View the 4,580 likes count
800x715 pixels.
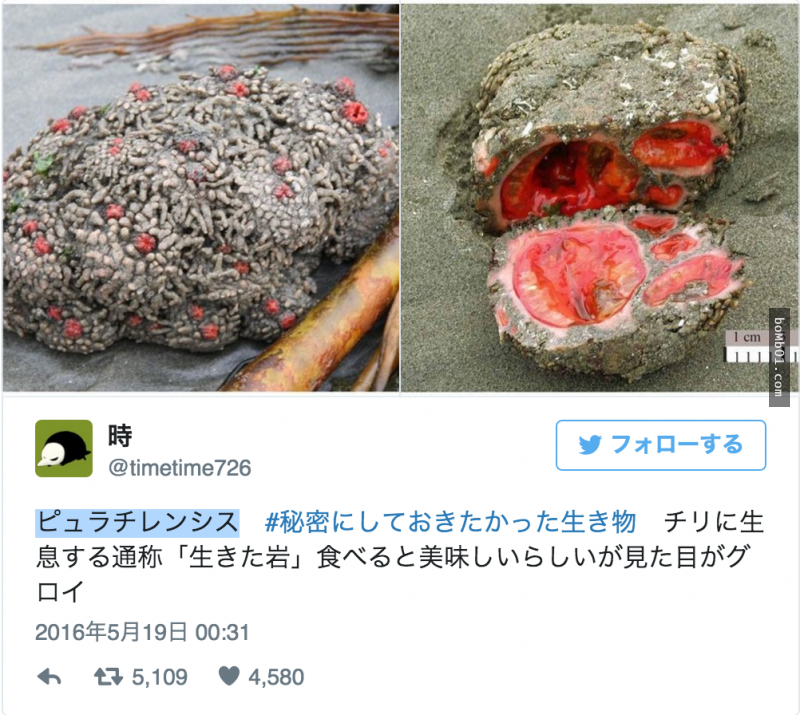276,677
